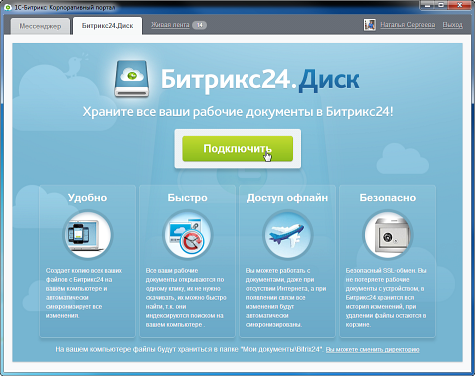Minimize the 1С-Битрикс window
The height and width of the screenshot is (376, 475).
pyautogui.click(x=428, y=5)
